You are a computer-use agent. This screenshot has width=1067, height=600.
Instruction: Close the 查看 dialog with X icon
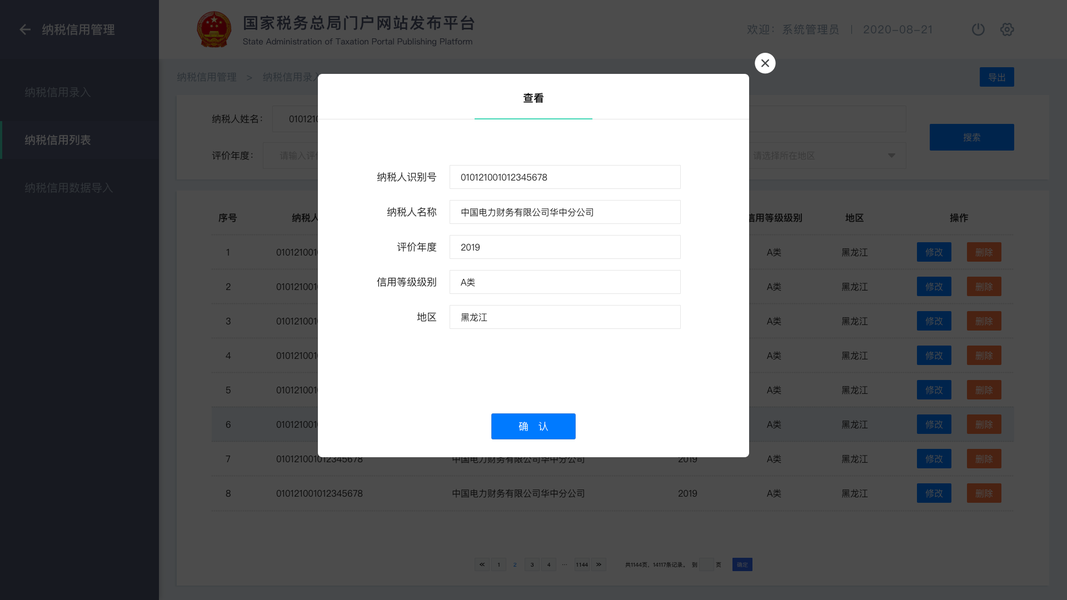coord(765,63)
